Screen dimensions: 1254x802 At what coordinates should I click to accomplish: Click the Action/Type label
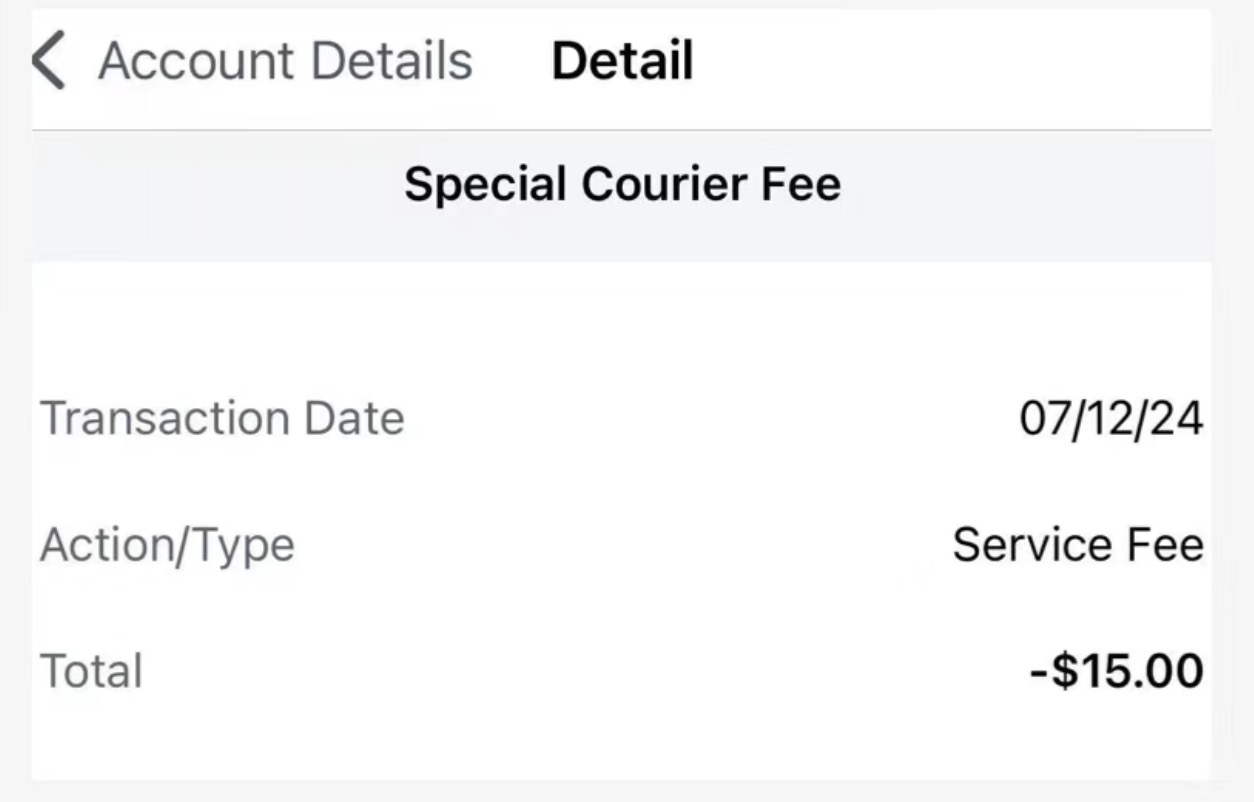click(167, 545)
